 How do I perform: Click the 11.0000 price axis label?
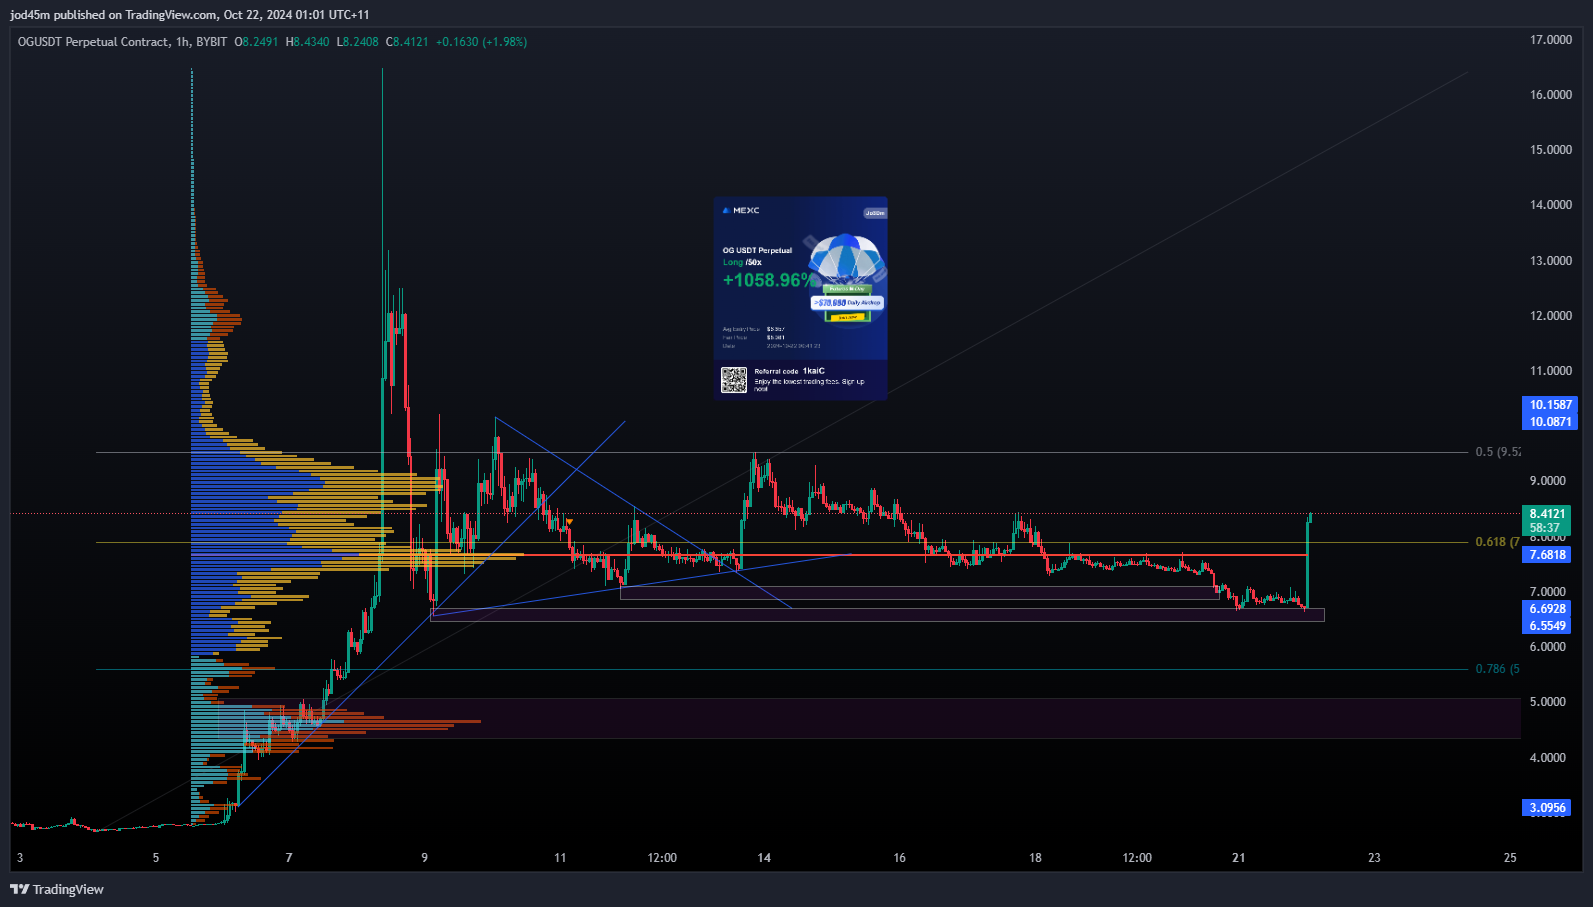point(1550,371)
